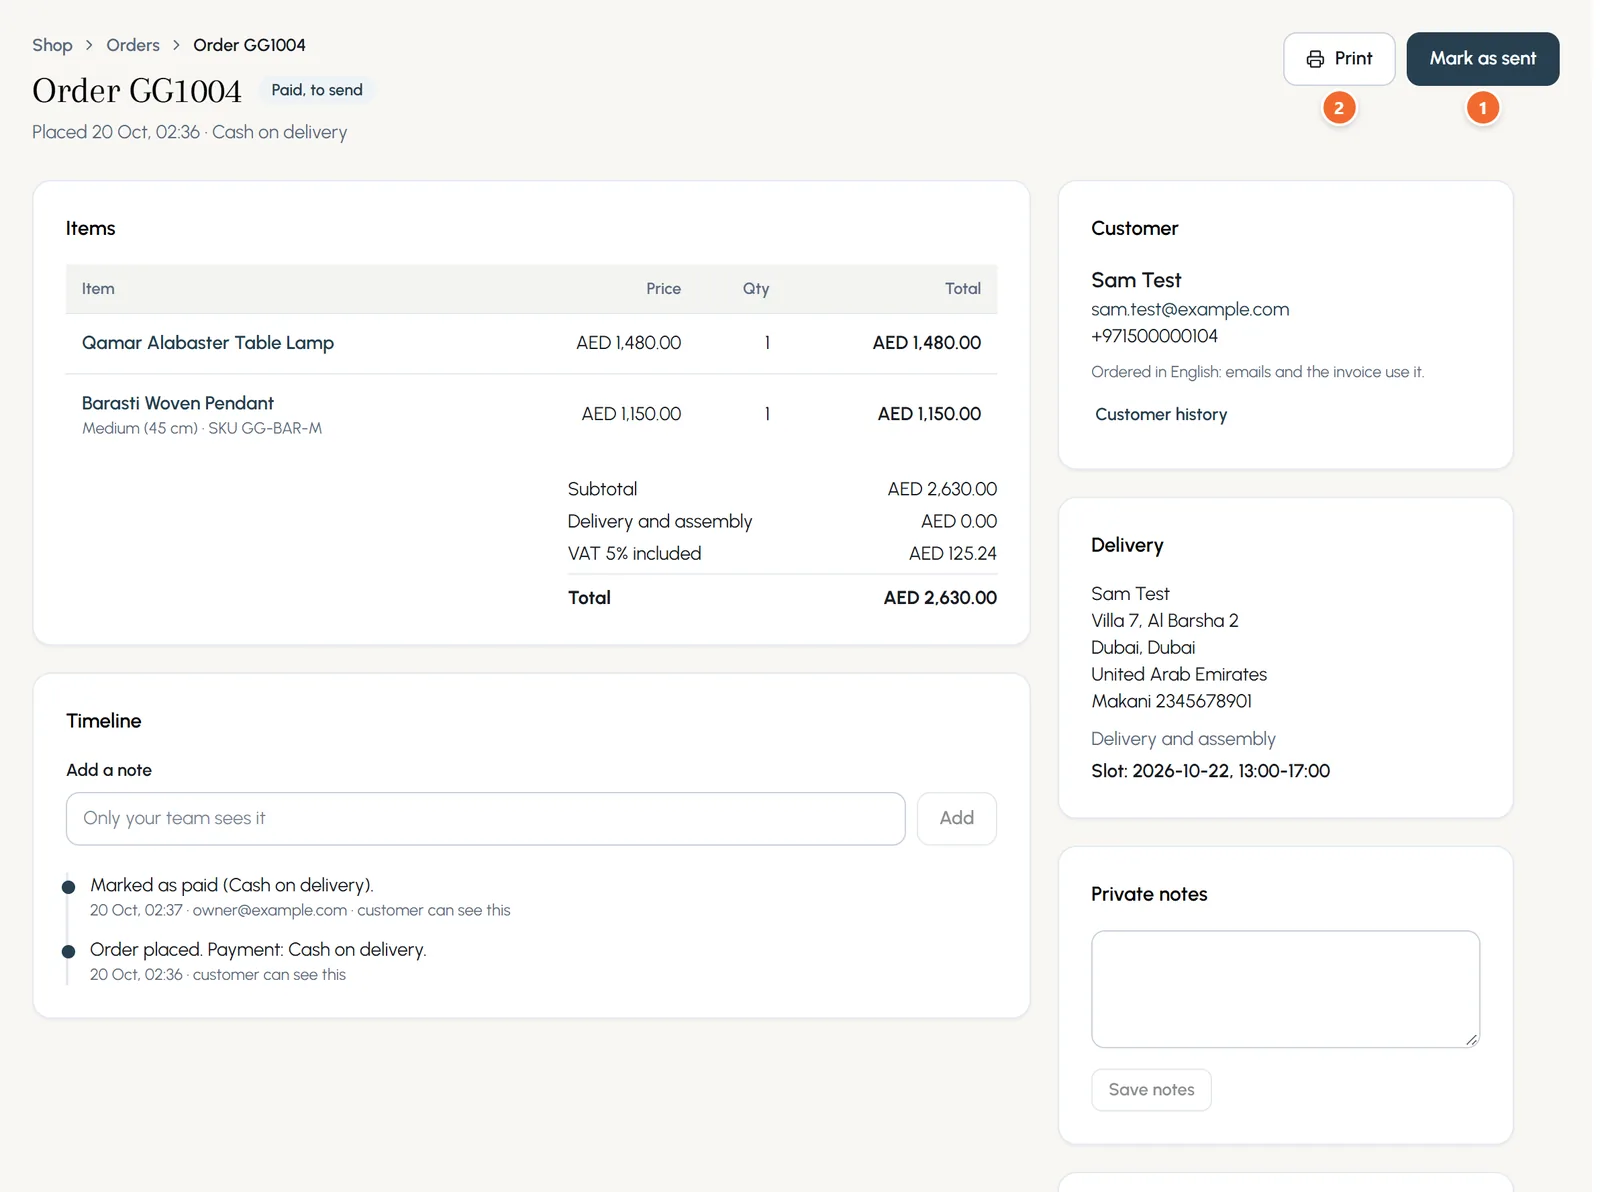1600x1192 pixels.
Task: Click the Order GG1004 breadcrumb
Action: coord(249,45)
